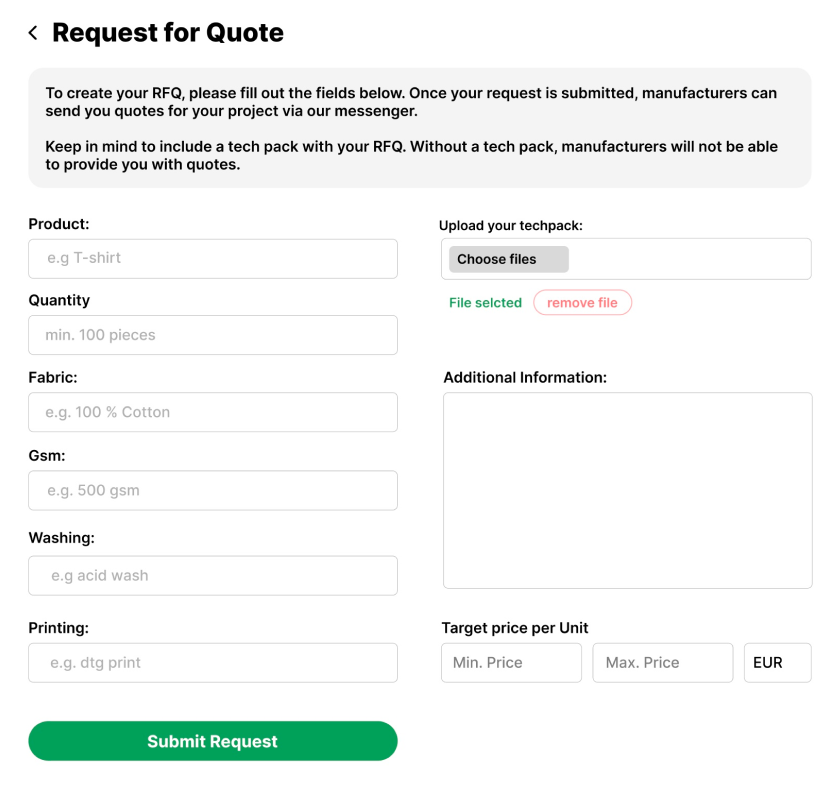Click the File selected status text
834x785 pixels.
tap(485, 303)
